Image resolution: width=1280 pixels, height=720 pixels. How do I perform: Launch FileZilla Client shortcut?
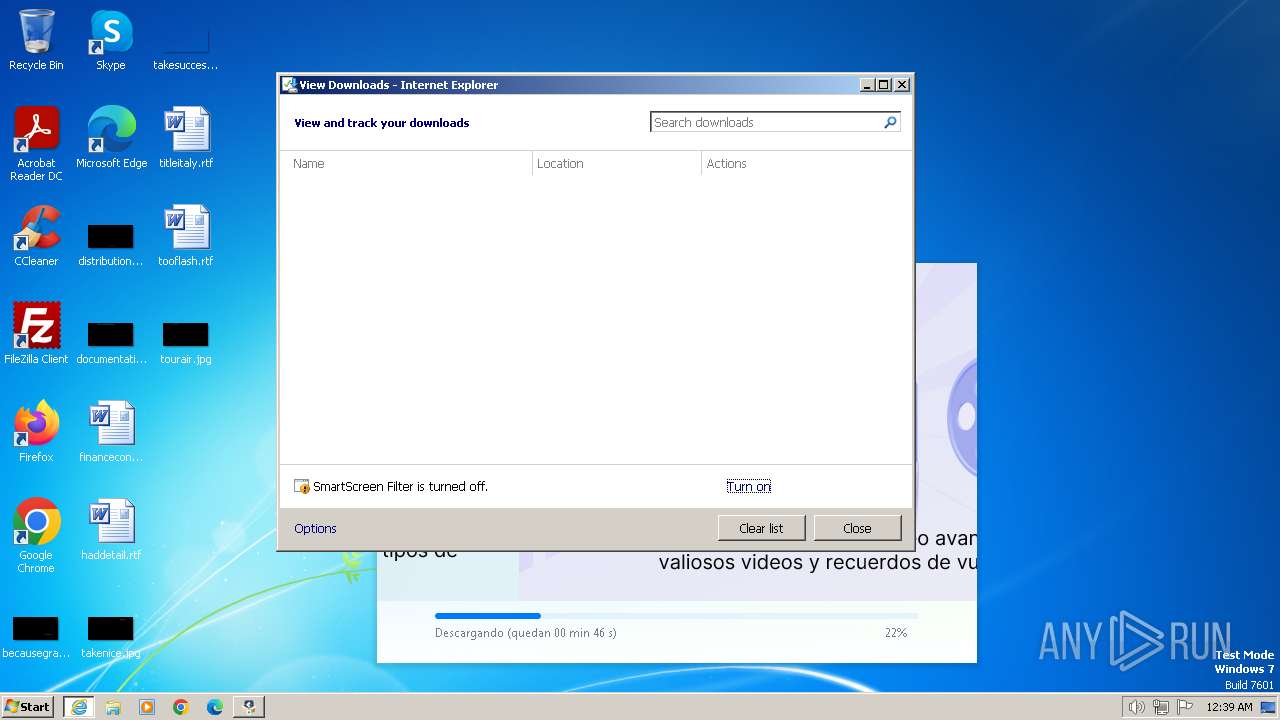pos(36,334)
